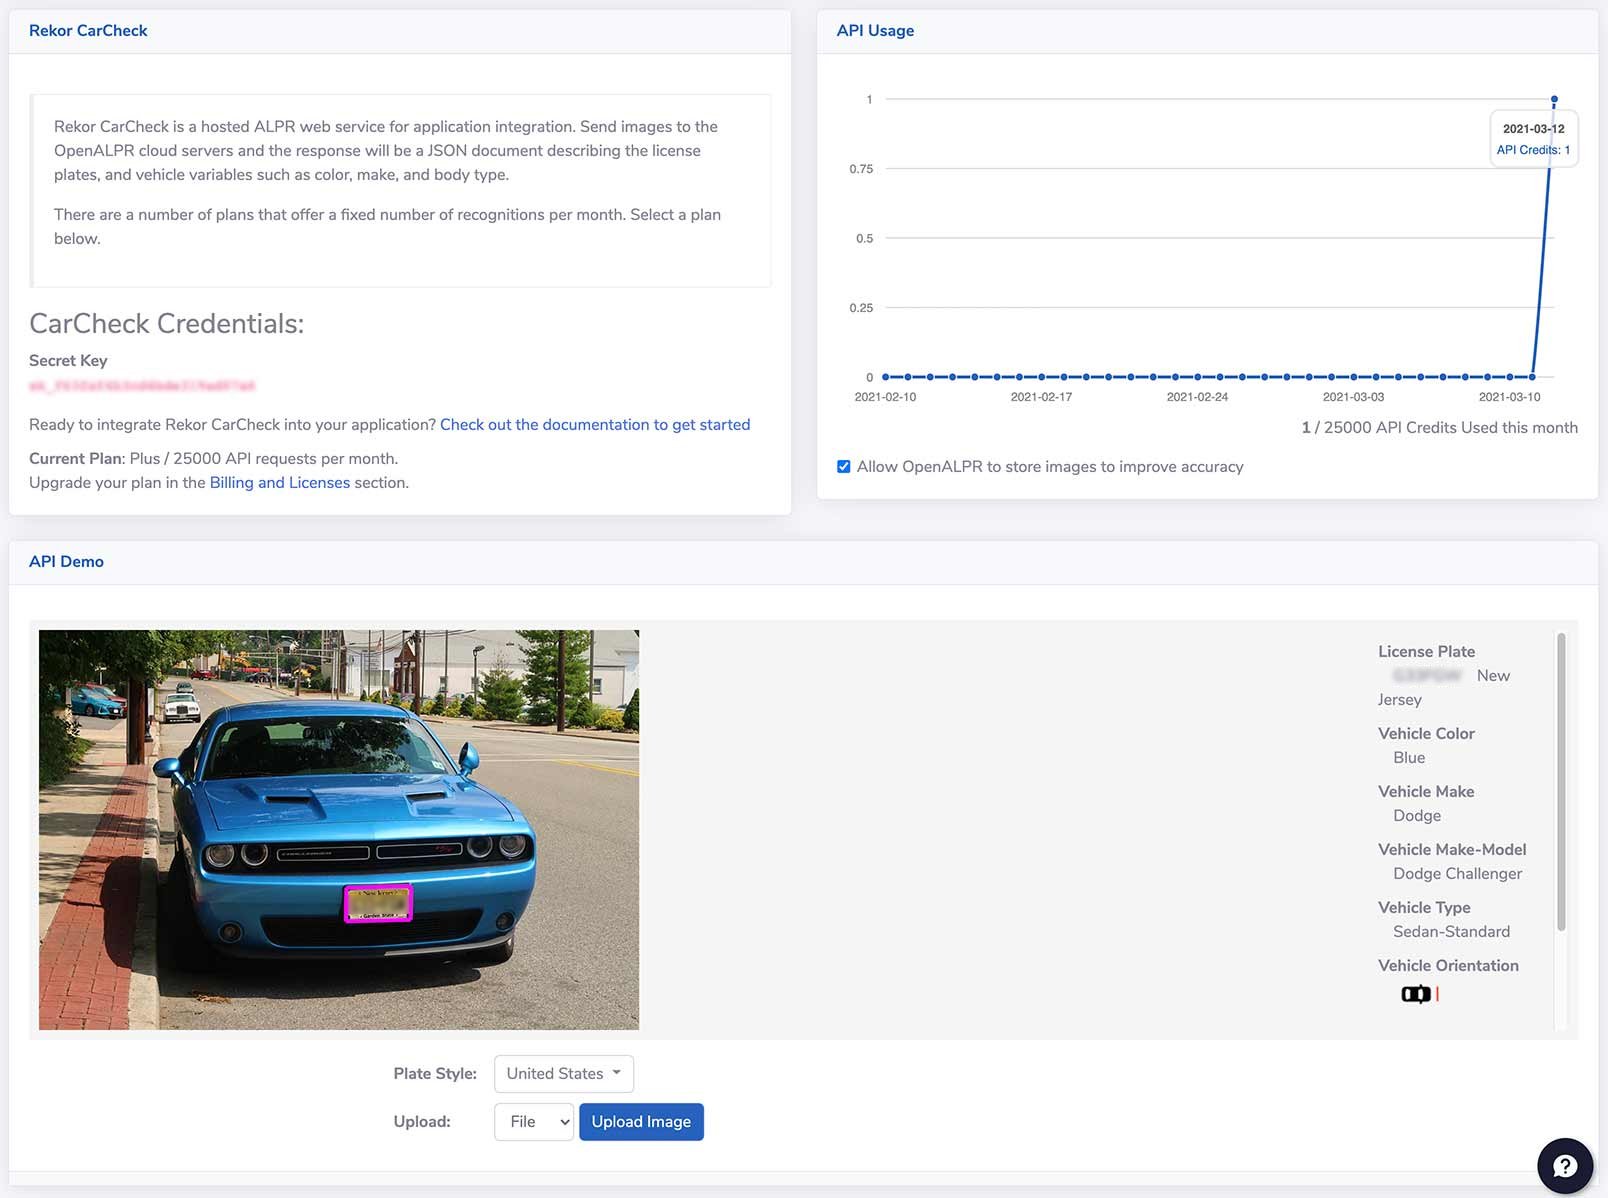Open the documentation to get started link
The image size is (1608, 1198).
(594, 425)
